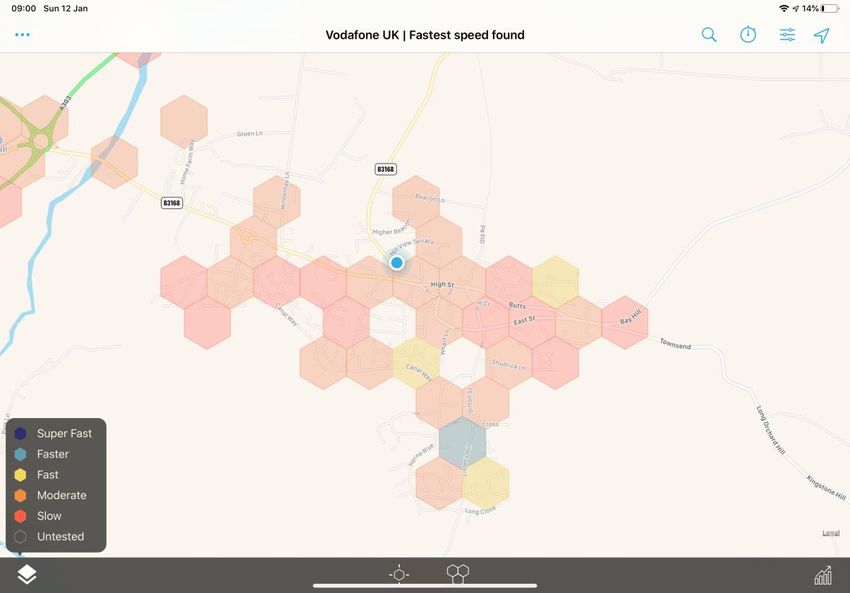Tap the hexagon over Beacon Ln
This screenshot has width=850, height=593.
416,202
